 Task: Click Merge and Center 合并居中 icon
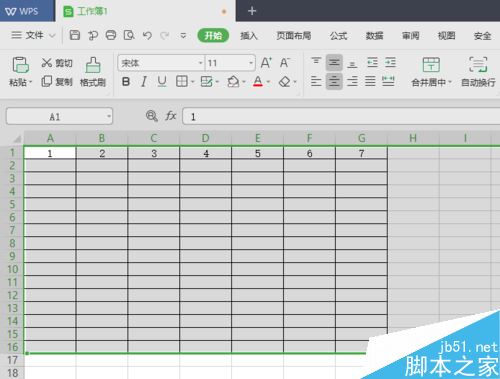[x=431, y=65]
